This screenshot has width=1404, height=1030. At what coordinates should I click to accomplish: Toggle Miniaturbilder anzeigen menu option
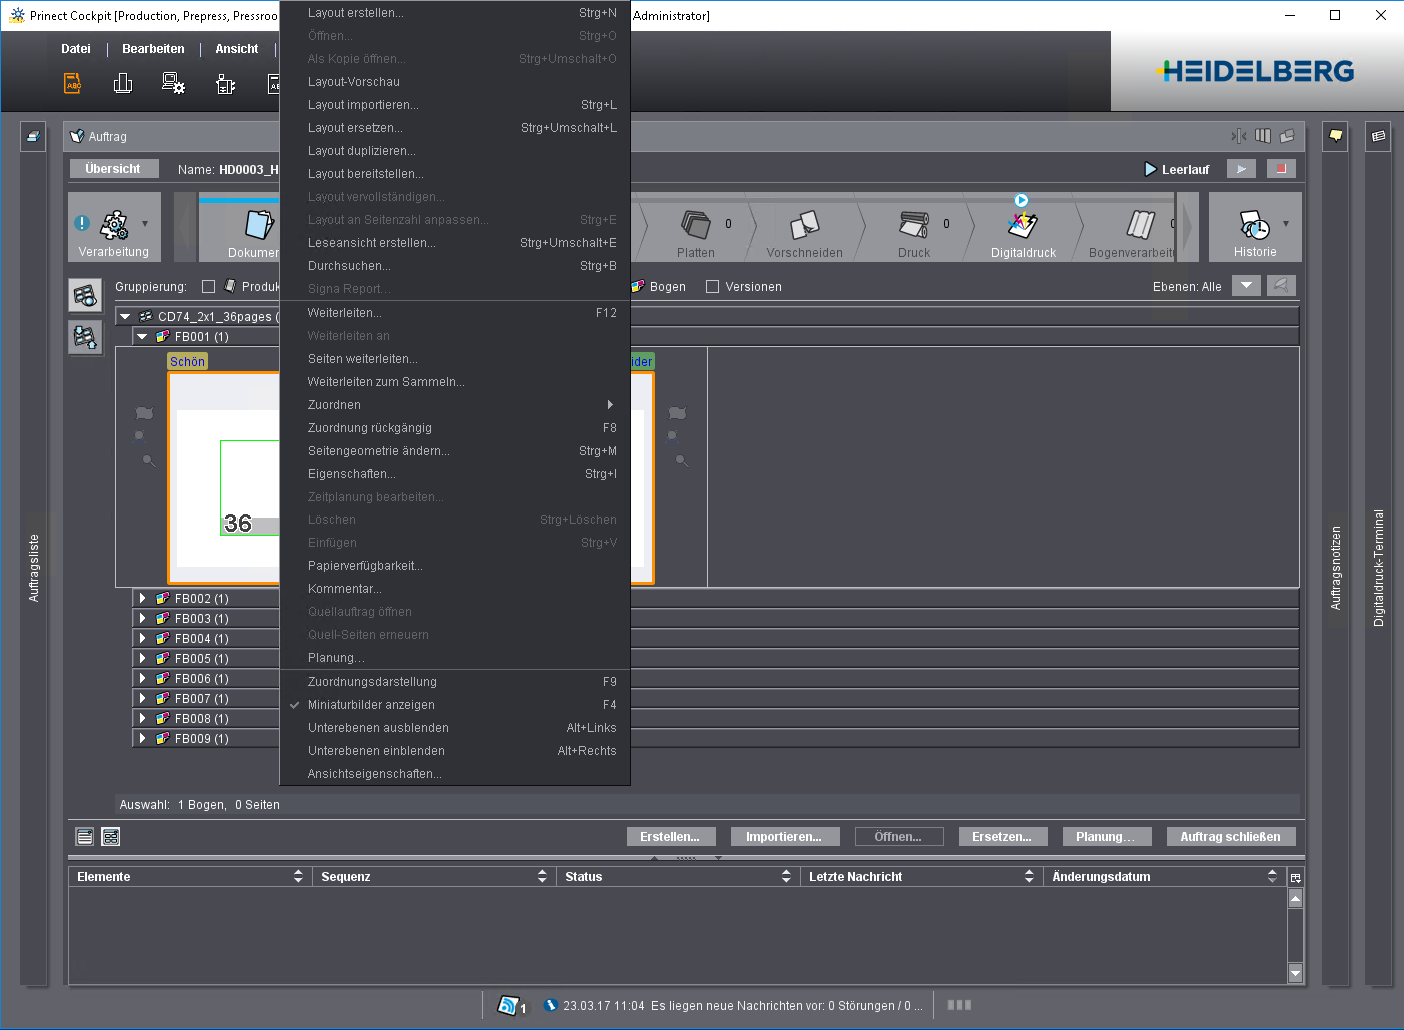[x=455, y=705]
